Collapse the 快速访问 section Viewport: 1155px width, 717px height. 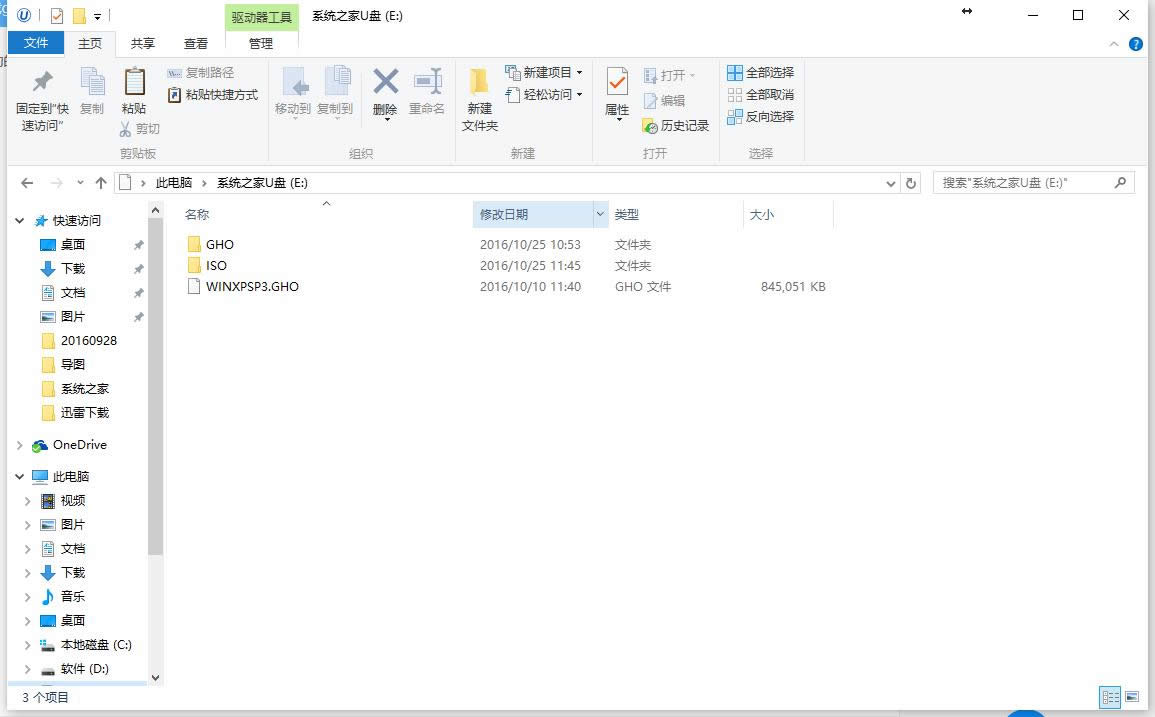click(18, 220)
